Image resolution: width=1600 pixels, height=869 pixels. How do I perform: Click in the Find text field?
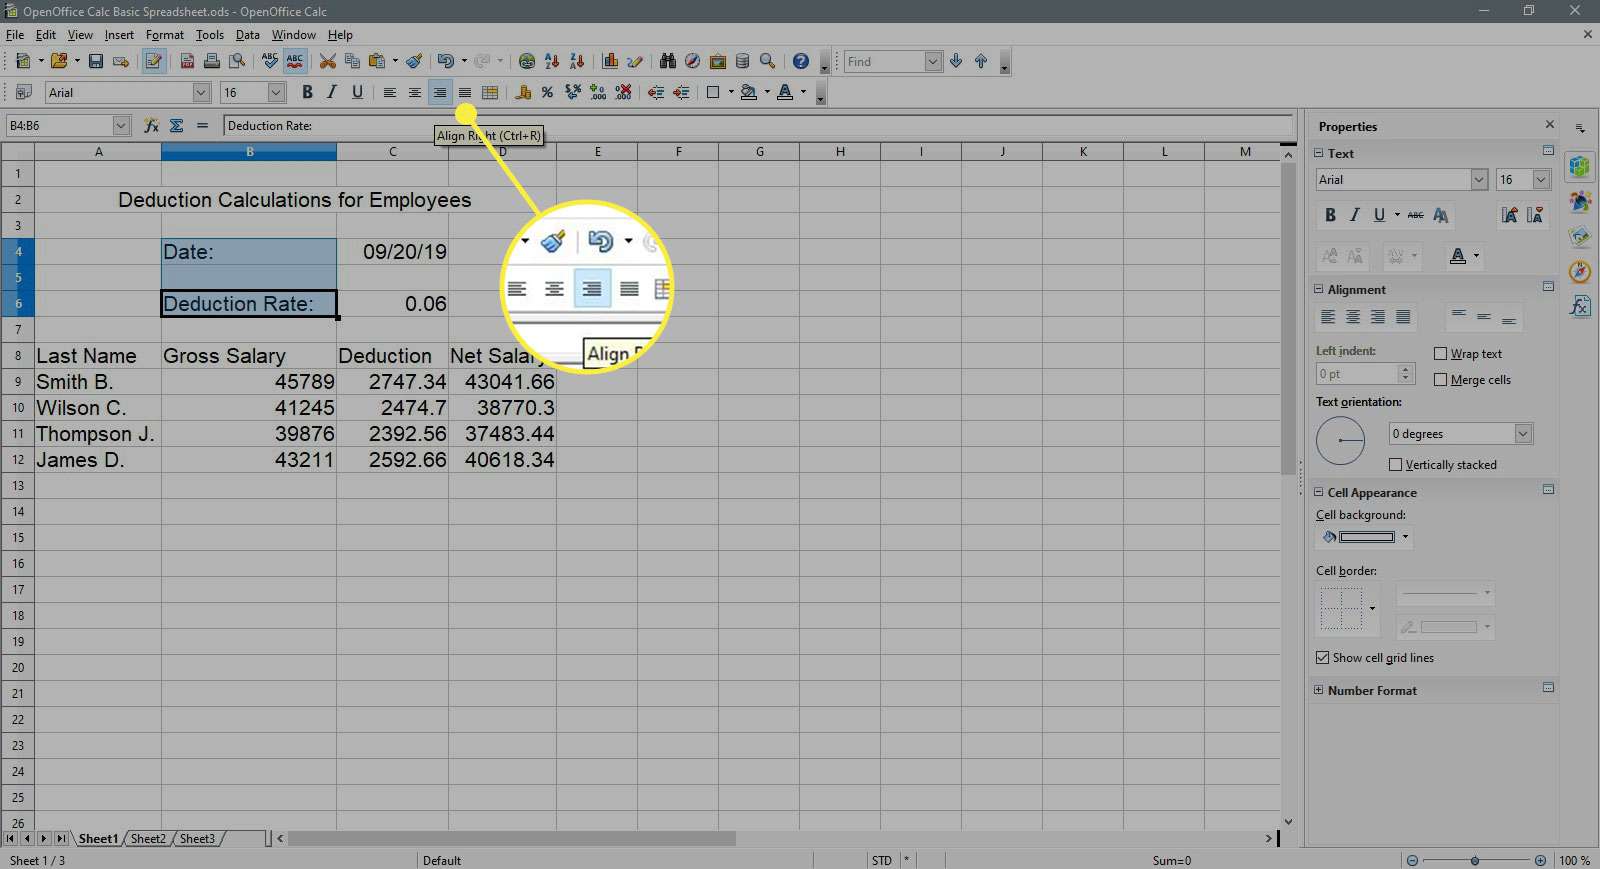pos(885,61)
